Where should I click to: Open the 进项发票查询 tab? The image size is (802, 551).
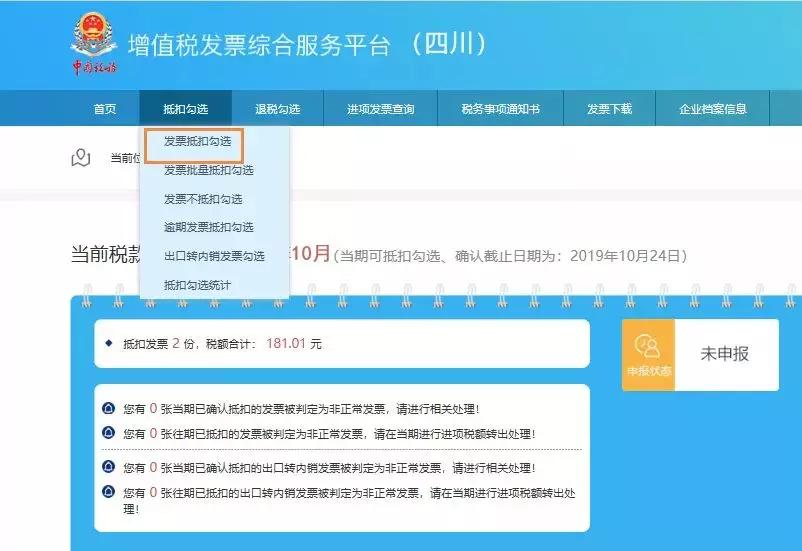(381, 108)
